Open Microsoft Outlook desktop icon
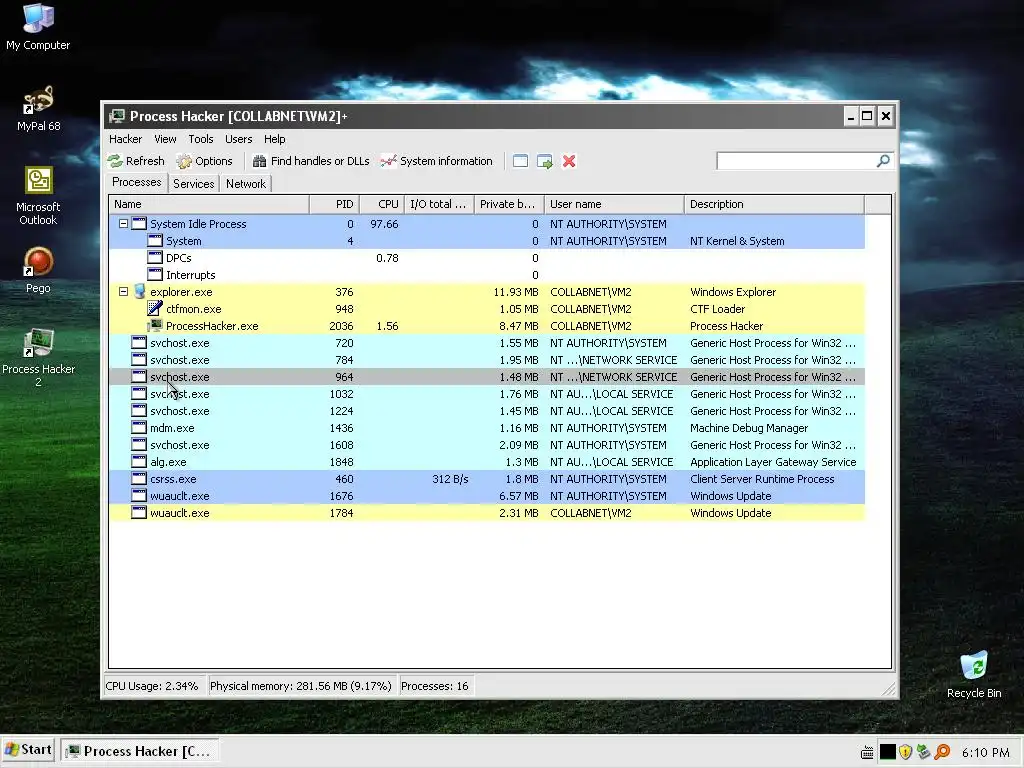This screenshot has height=768, width=1024. tap(39, 196)
